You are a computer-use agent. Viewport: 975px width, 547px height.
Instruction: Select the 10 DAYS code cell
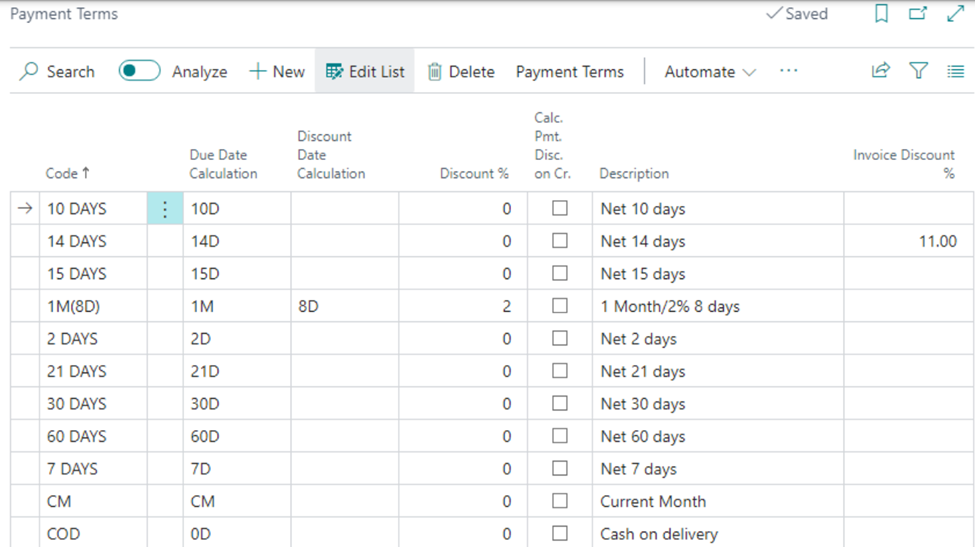pyautogui.click(x=93, y=209)
